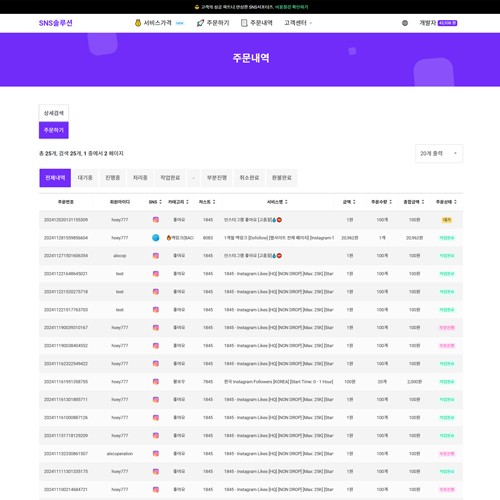Click the purple 주문하기 button below 상세검색
Screen dimensions: 500x500
[54, 130]
